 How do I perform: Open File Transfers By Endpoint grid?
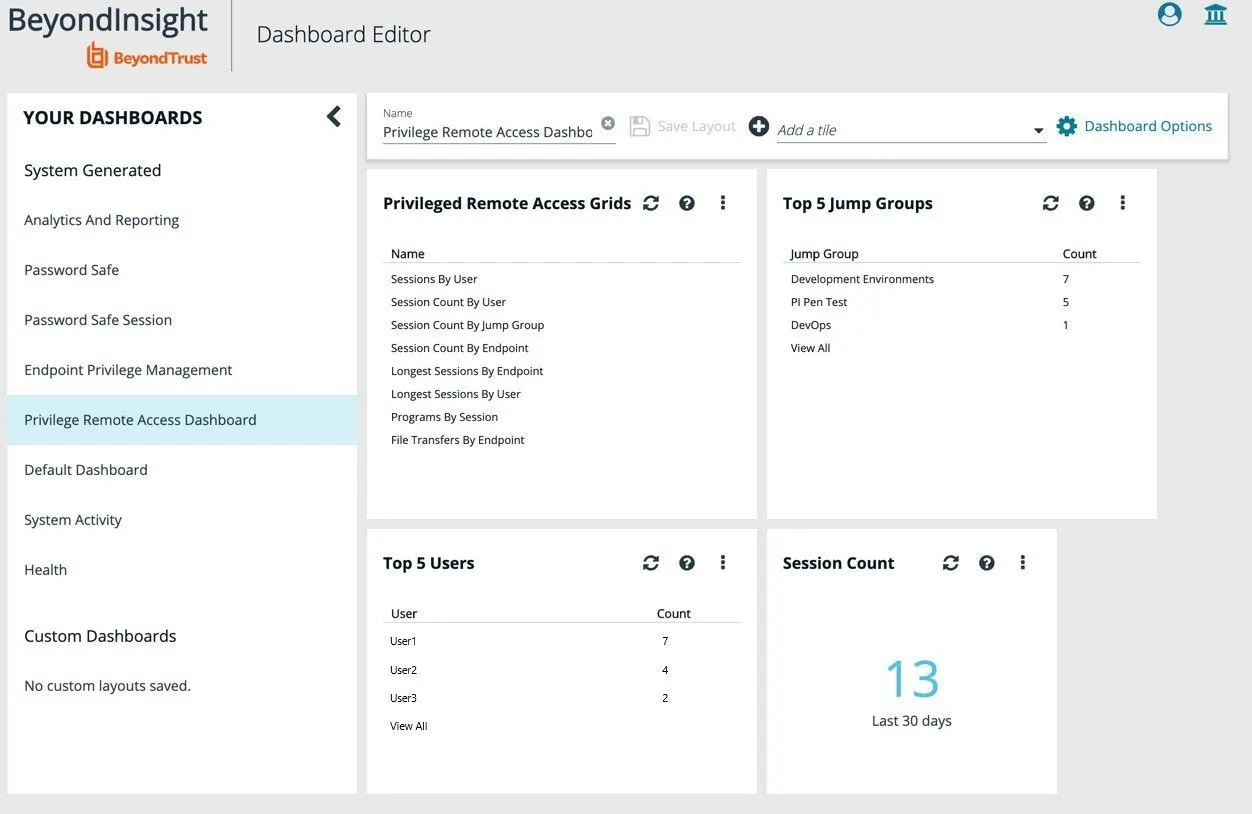tap(457, 440)
